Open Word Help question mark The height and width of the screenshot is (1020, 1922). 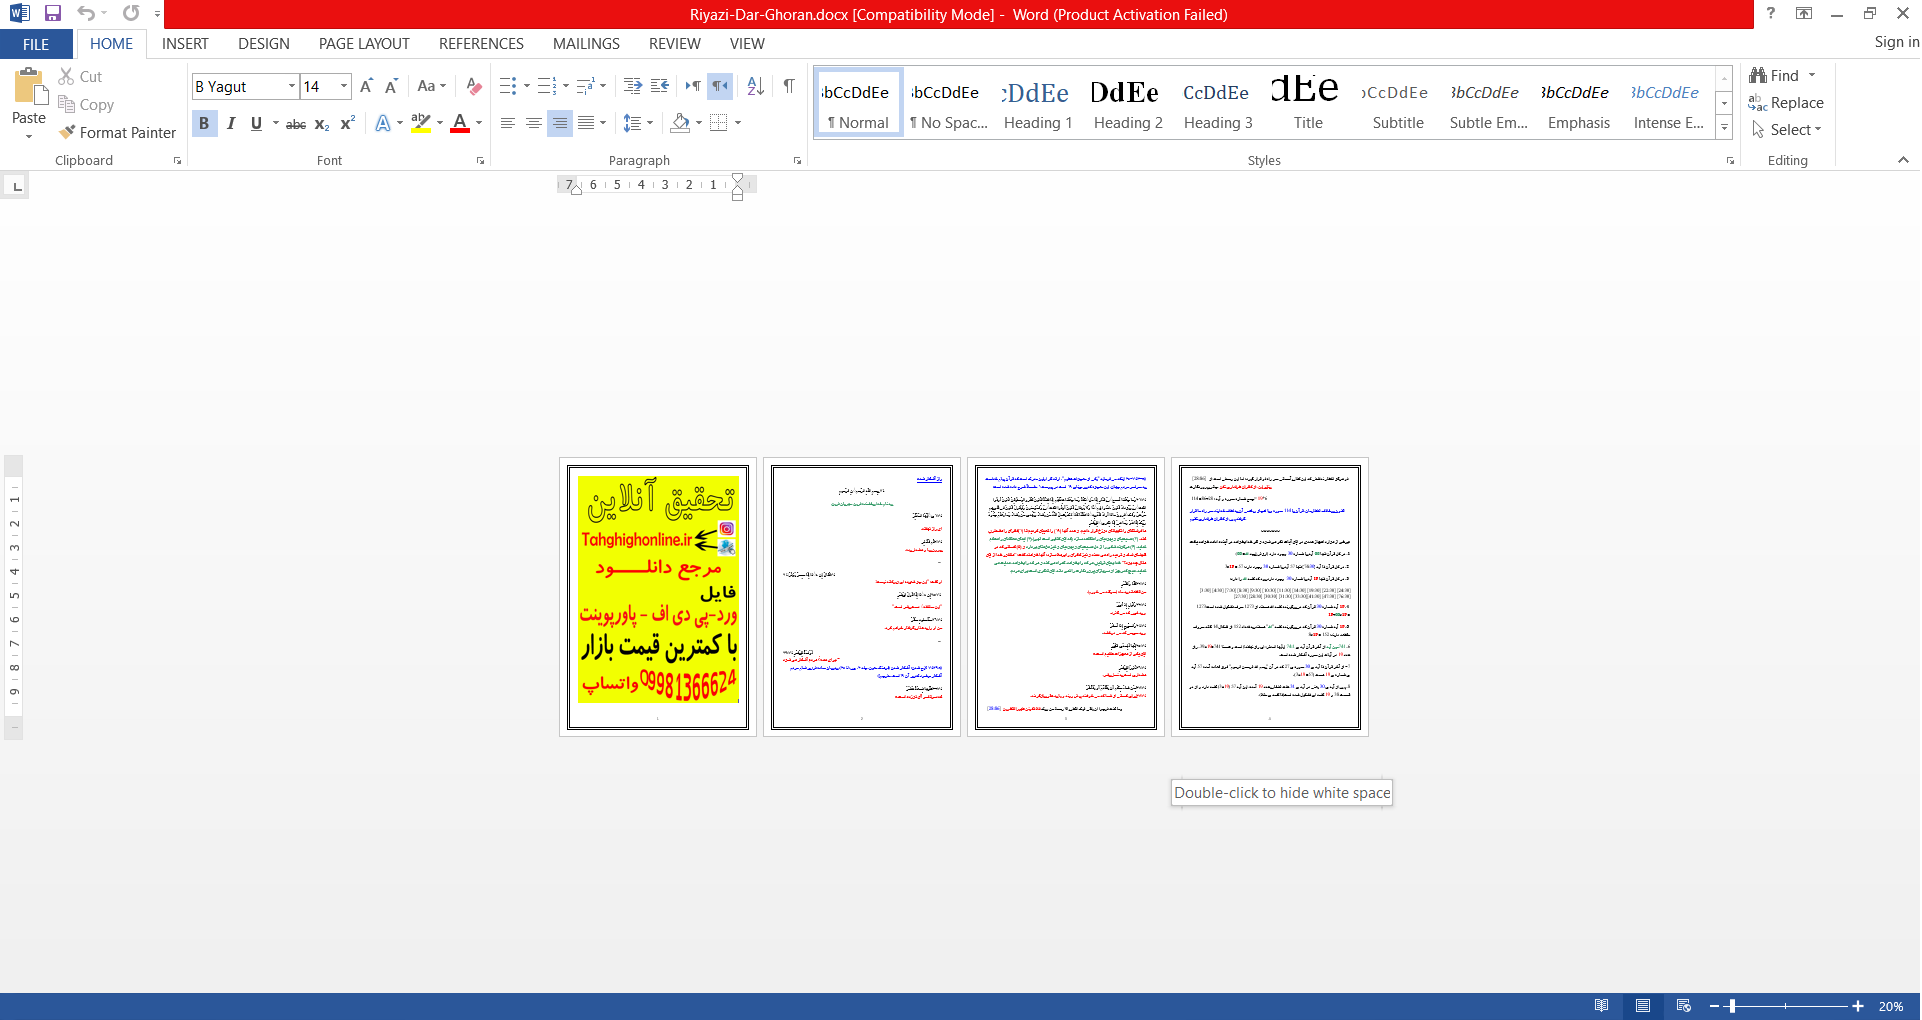tap(1770, 13)
